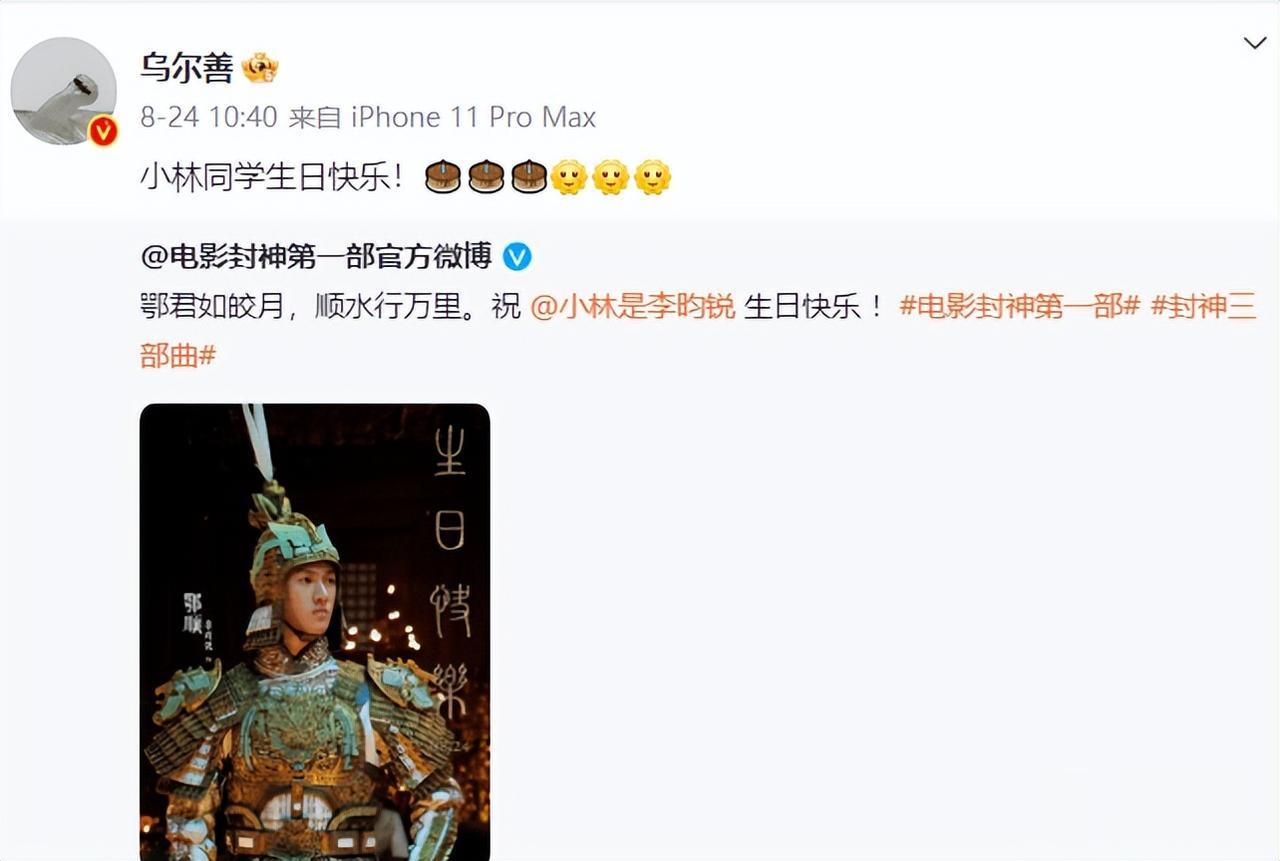Open the post options chevron menu

[1254, 43]
